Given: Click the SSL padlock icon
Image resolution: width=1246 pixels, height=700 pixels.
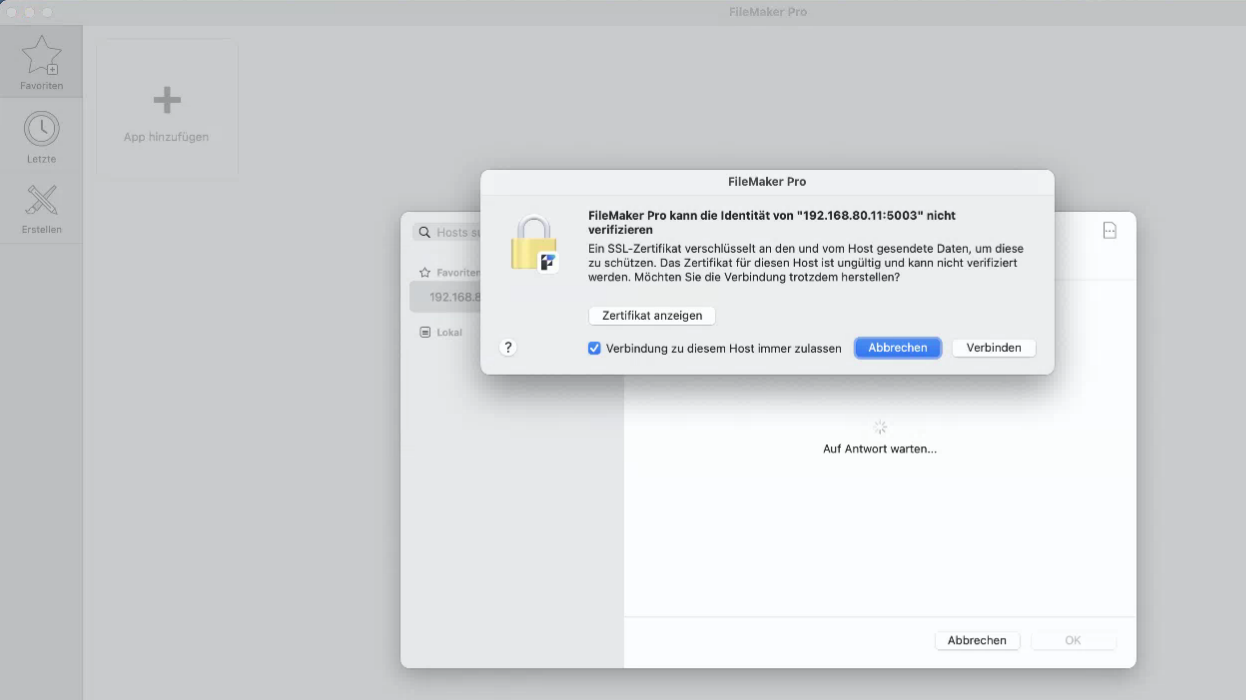Looking at the screenshot, I should point(533,244).
